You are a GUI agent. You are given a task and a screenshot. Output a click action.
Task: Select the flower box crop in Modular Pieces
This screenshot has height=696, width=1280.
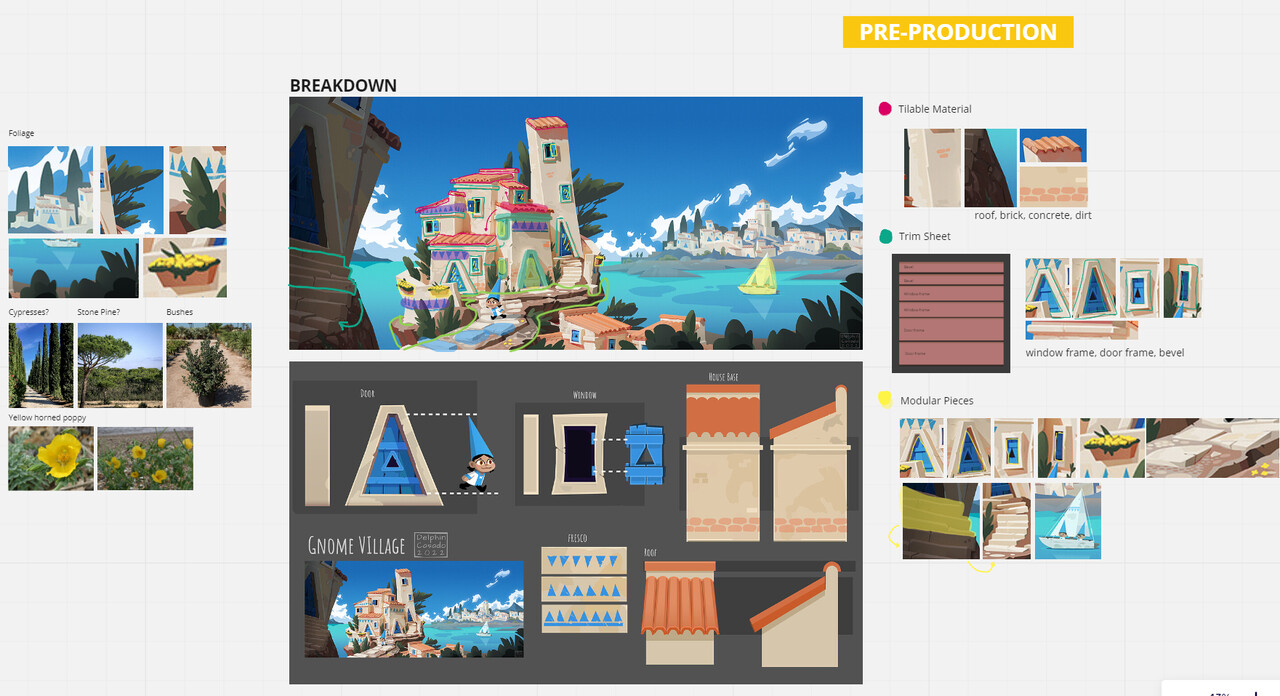pyautogui.click(x=1112, y=448)
